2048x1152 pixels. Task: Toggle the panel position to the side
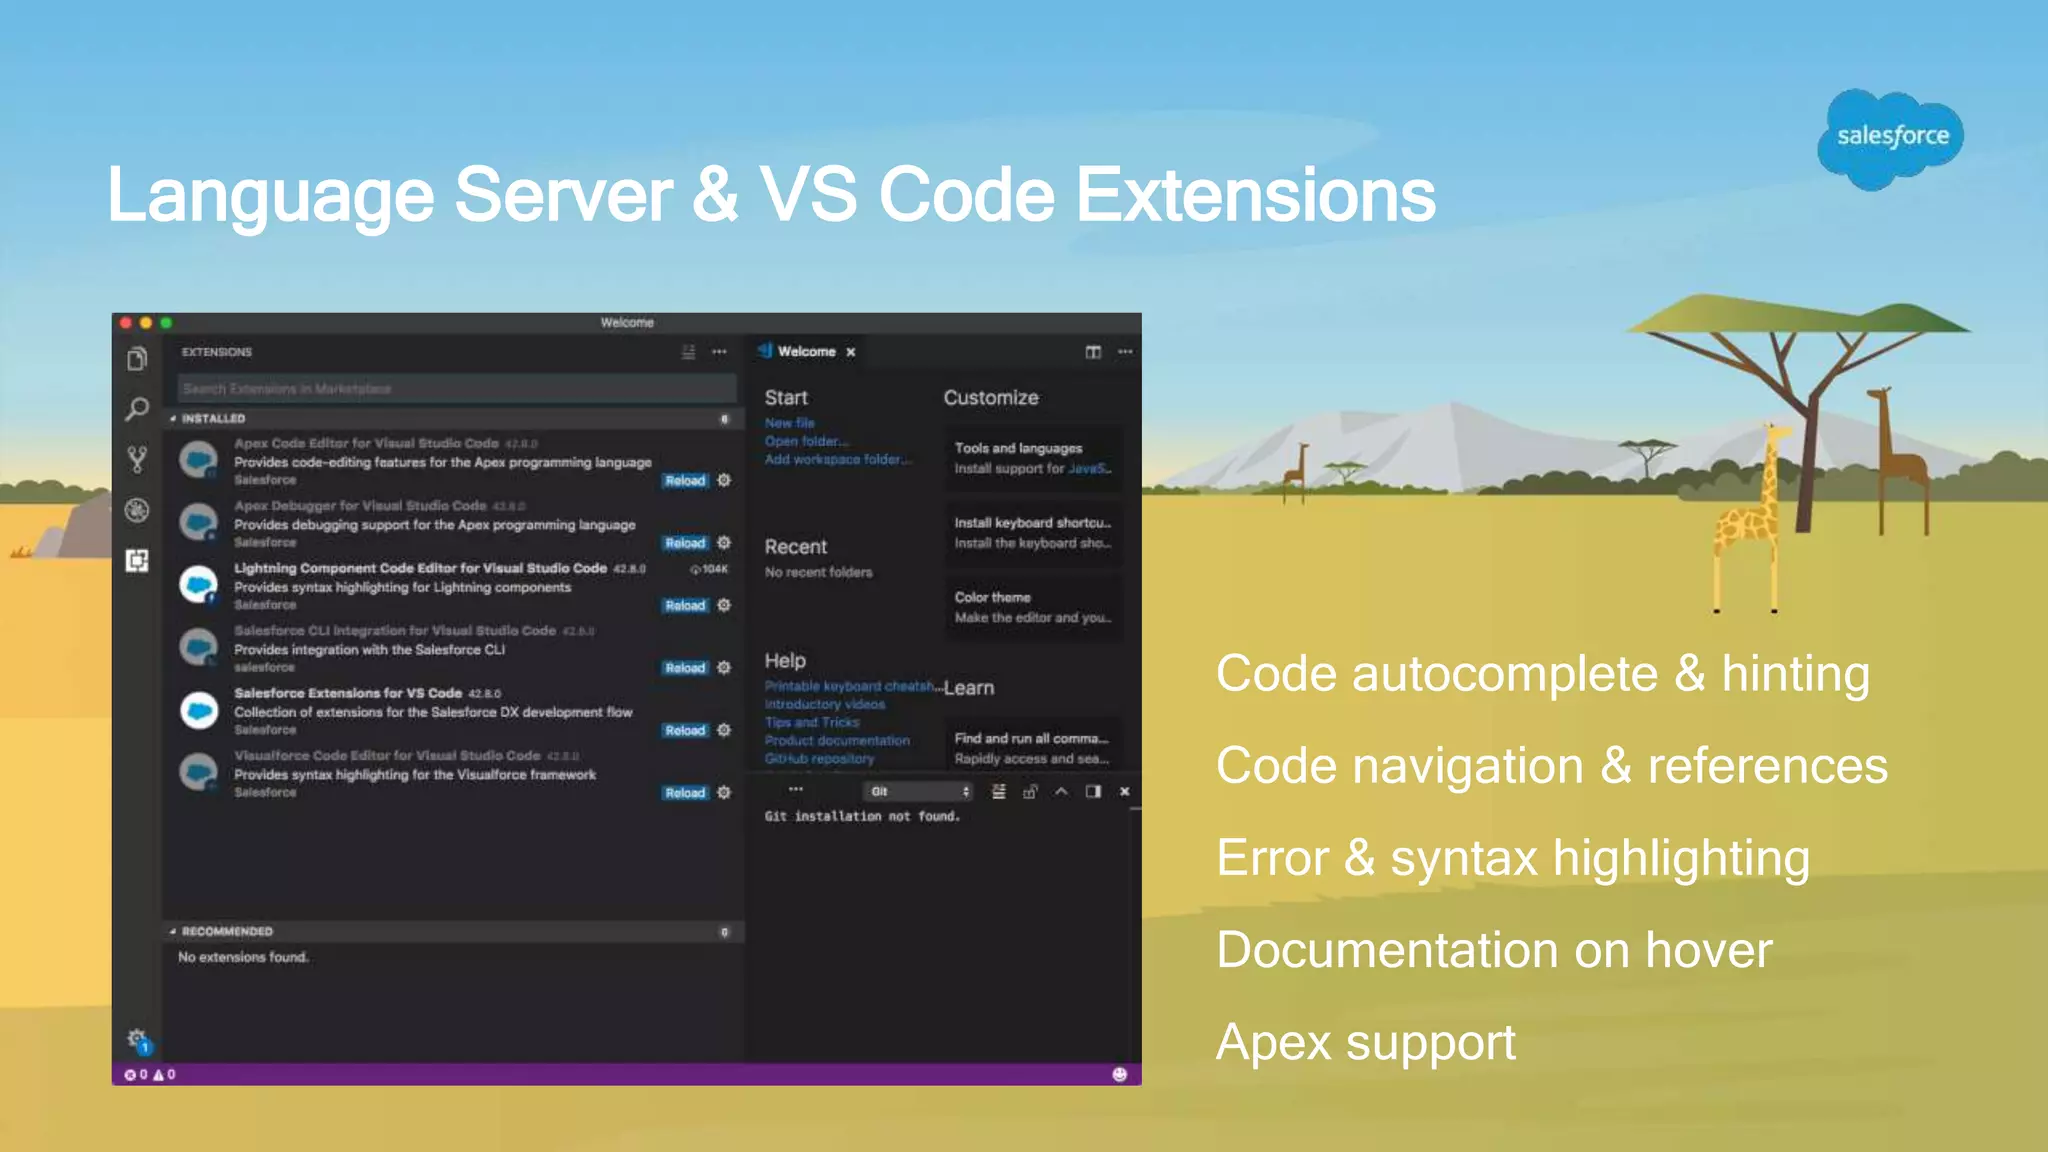pos(1093,792)
